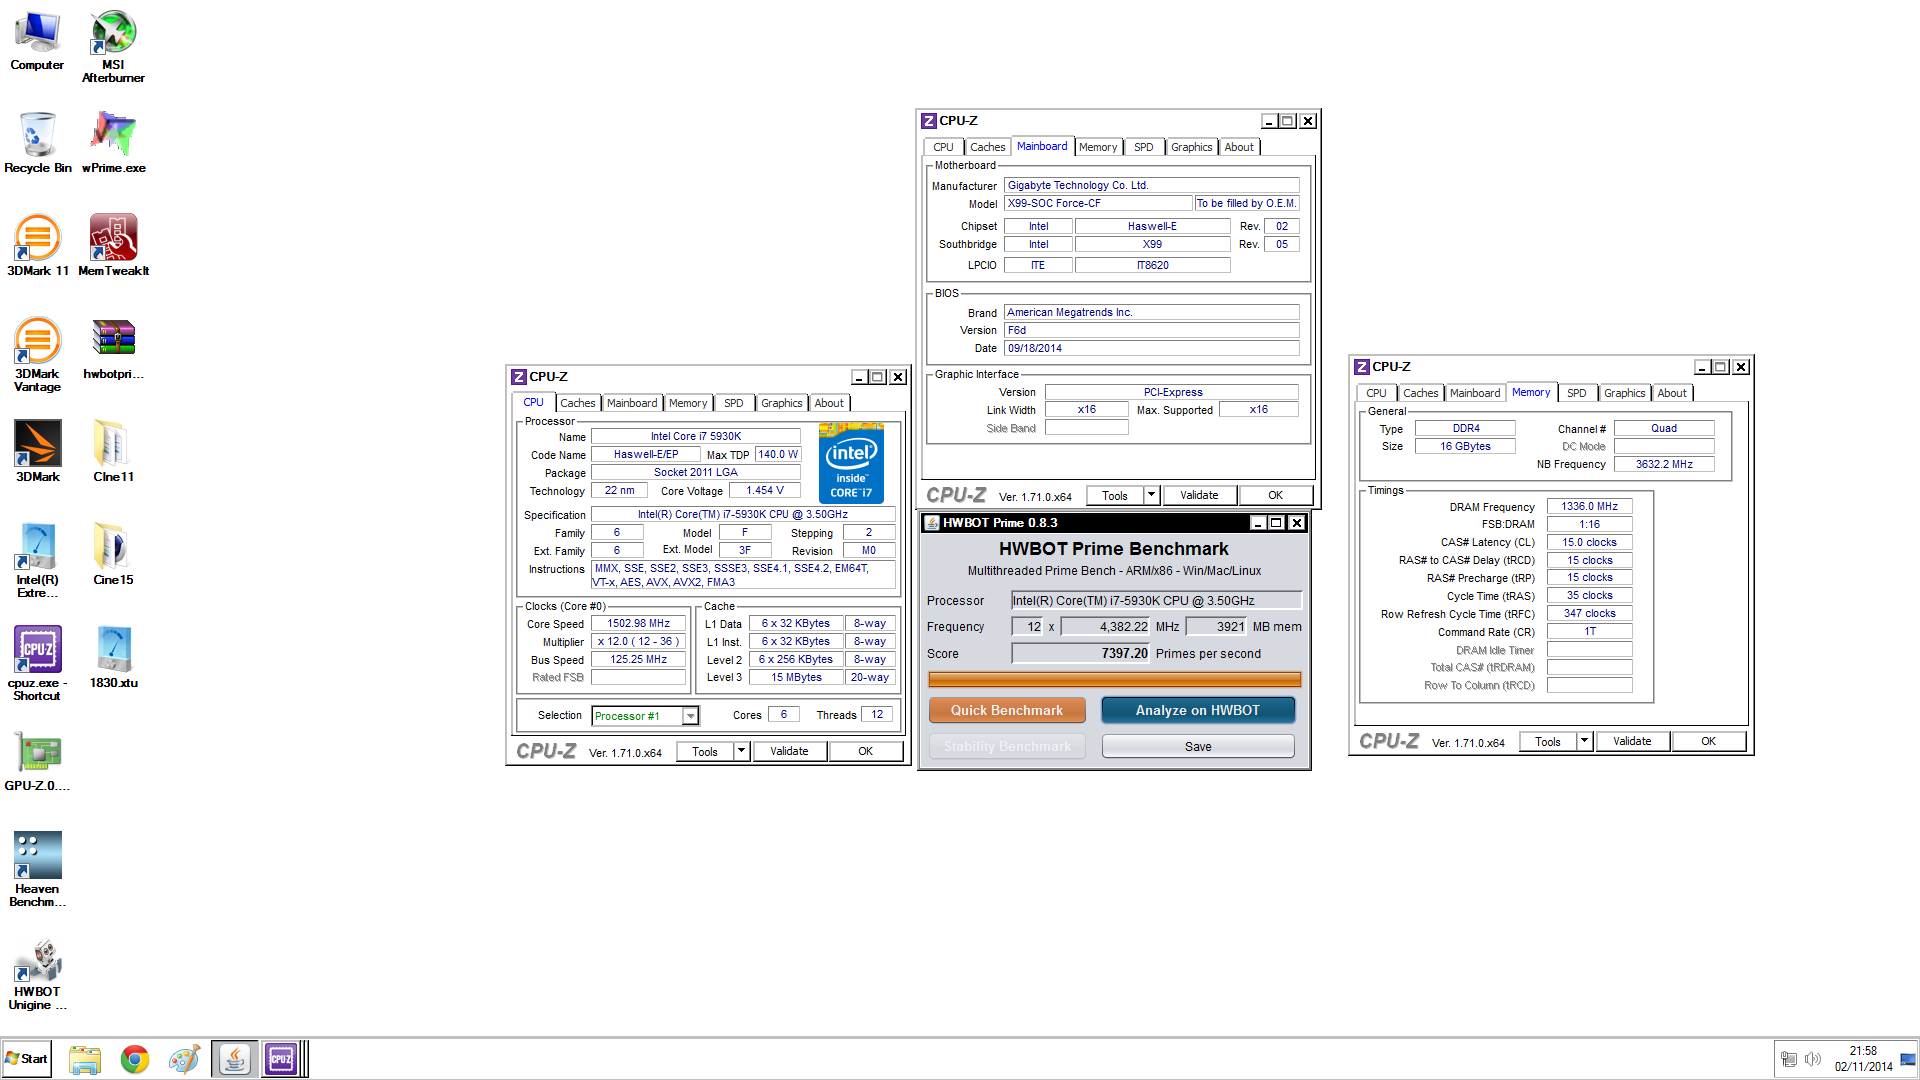Select the Cine15 folder icon

point(113,555)
